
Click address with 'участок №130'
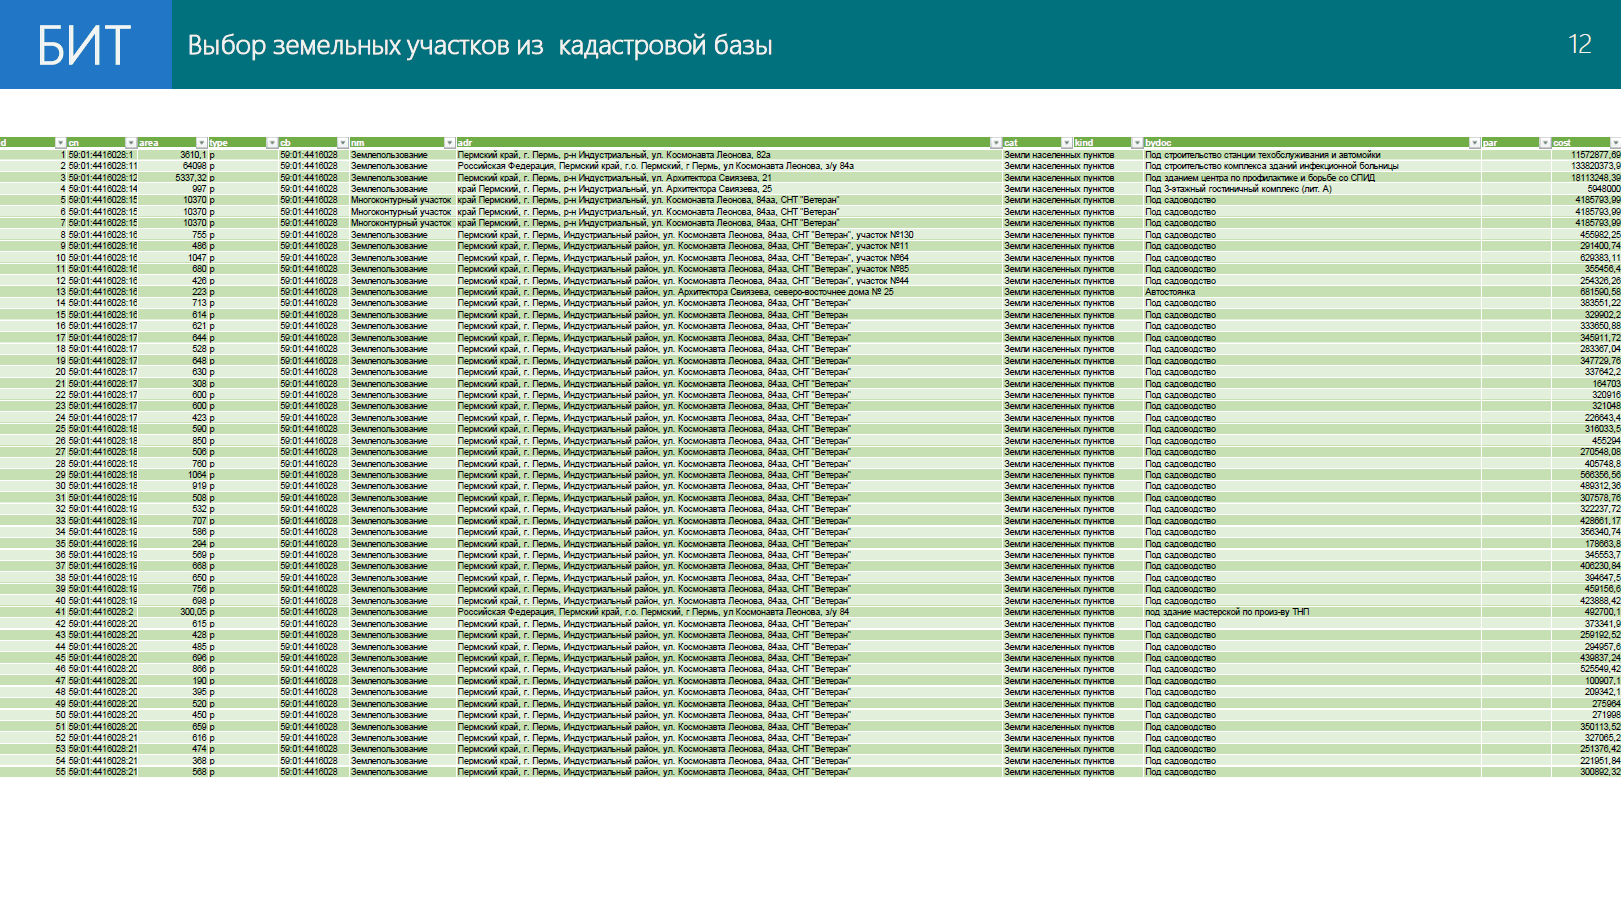pos(686,235)
